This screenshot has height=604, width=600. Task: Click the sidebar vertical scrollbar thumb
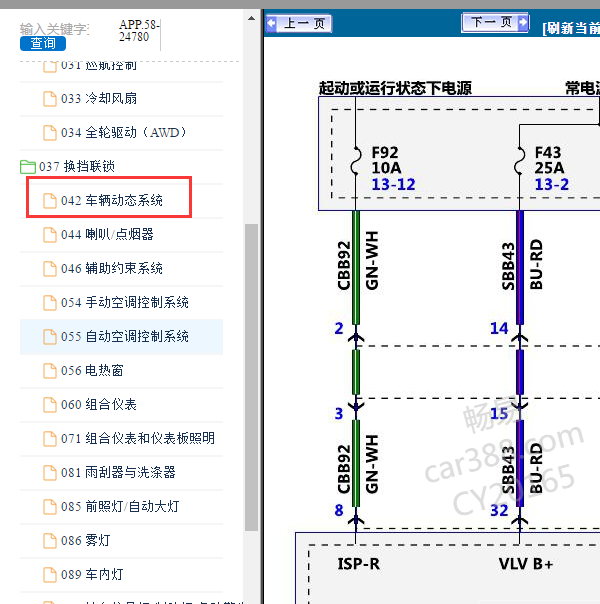251,378
